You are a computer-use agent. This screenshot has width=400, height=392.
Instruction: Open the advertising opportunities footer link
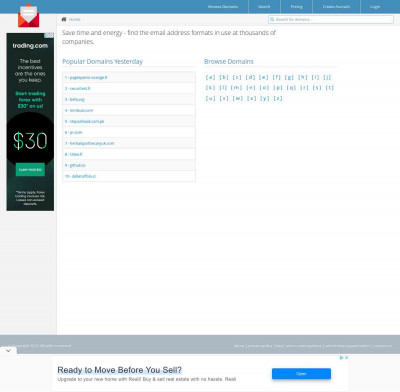347,346
